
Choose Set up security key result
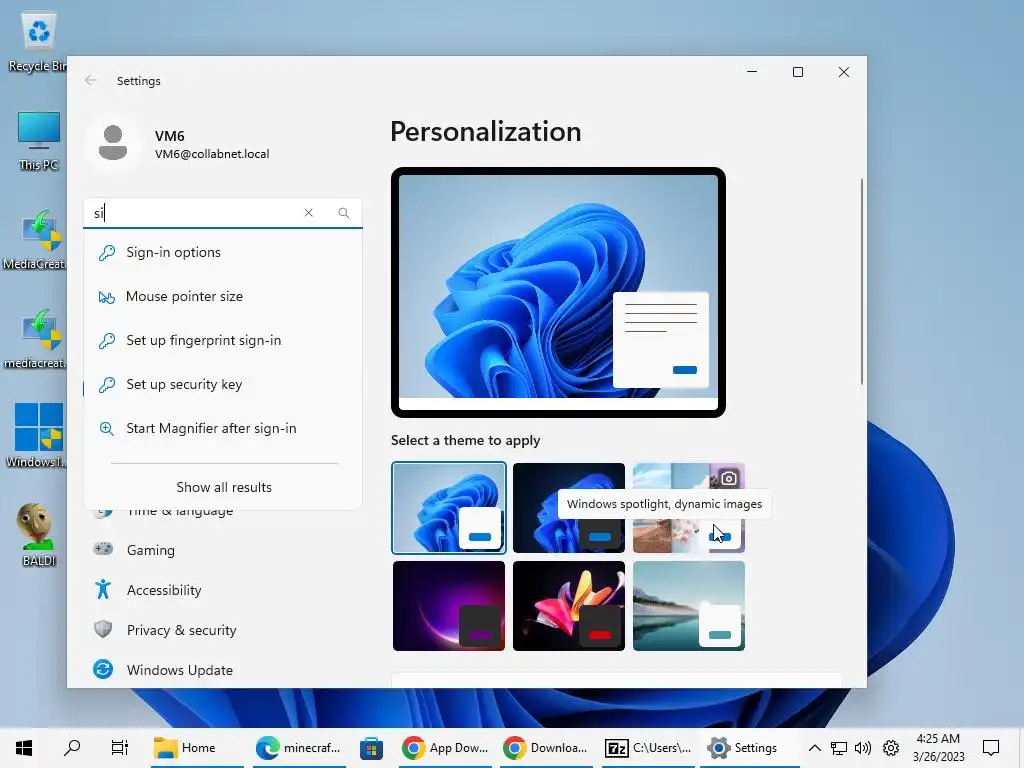pos(223,385)
